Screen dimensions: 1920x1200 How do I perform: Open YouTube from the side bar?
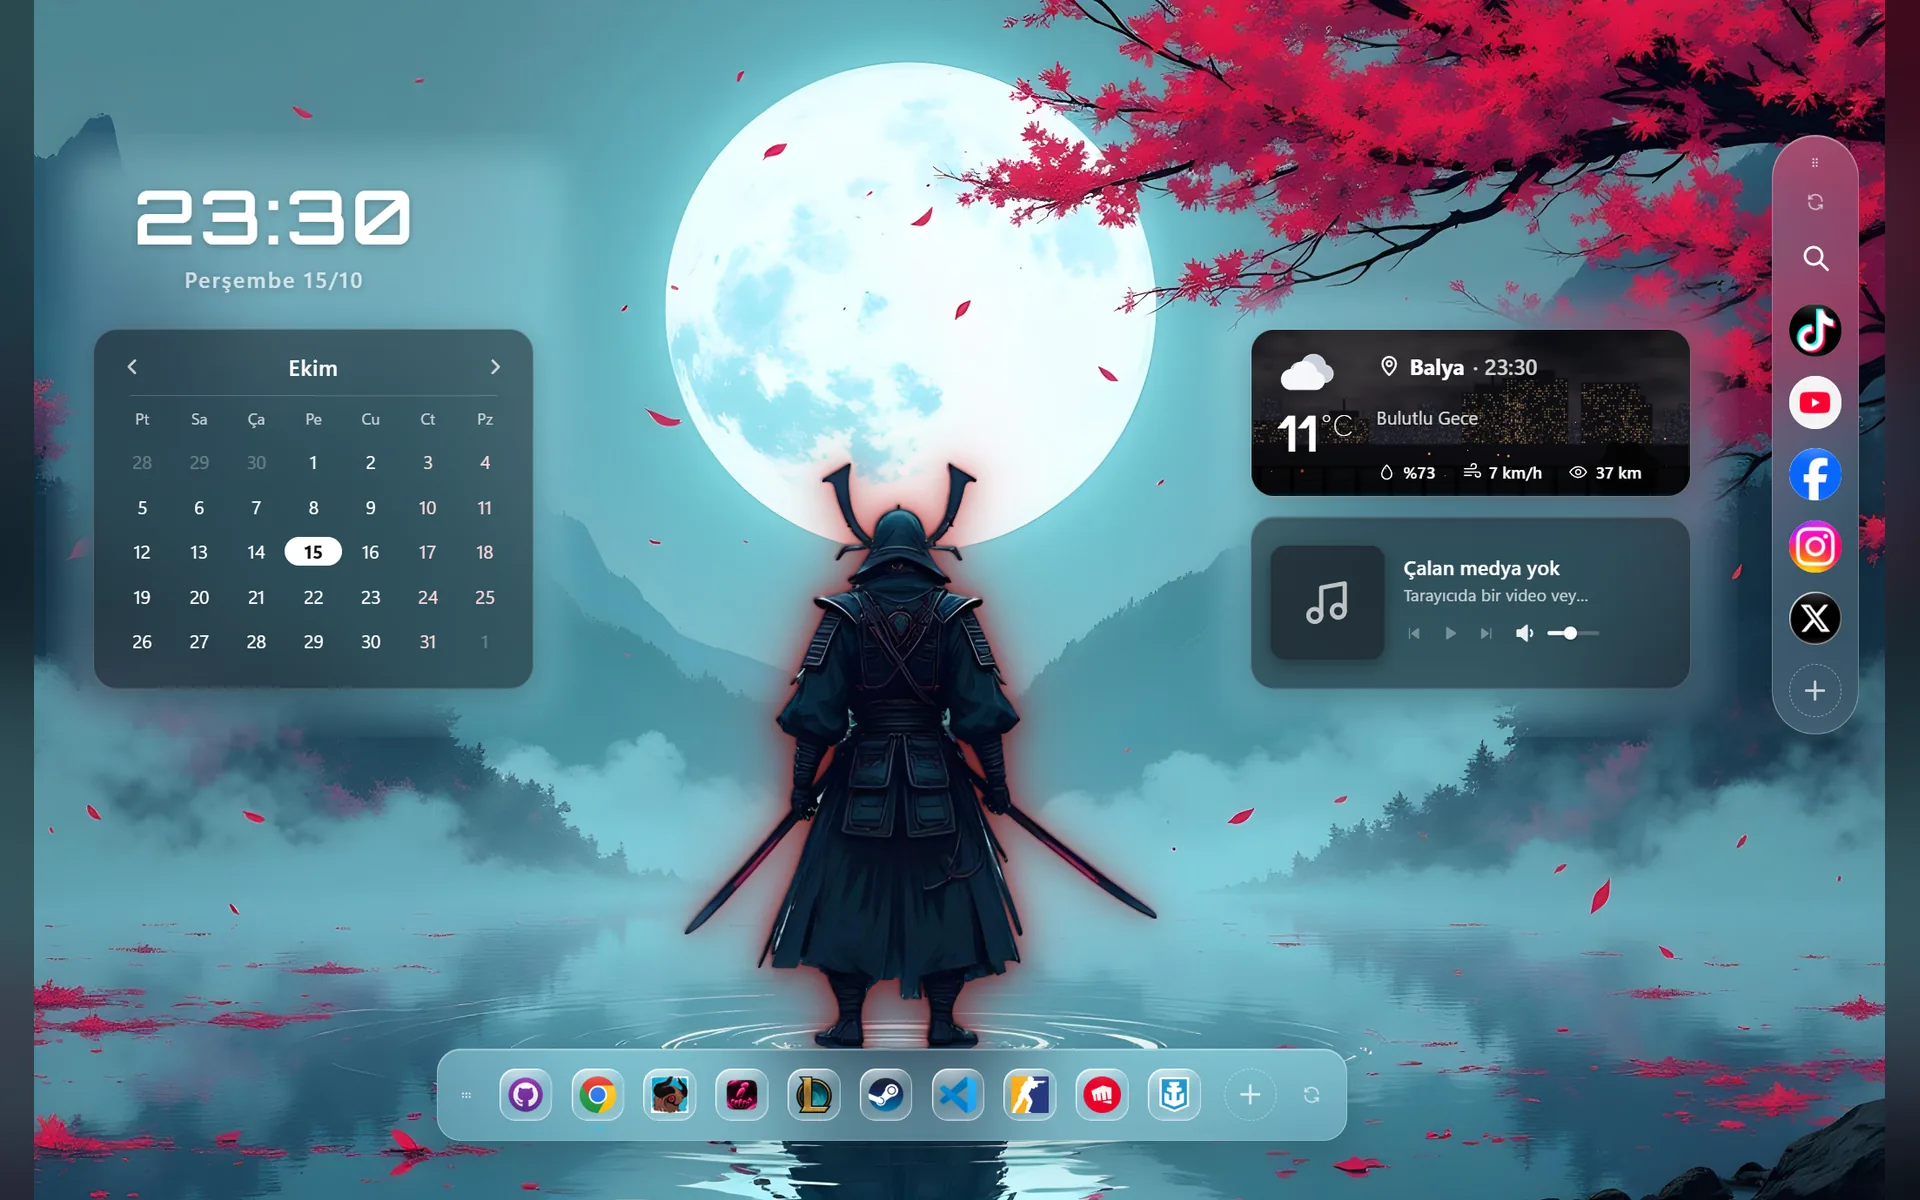[1815, 403]
